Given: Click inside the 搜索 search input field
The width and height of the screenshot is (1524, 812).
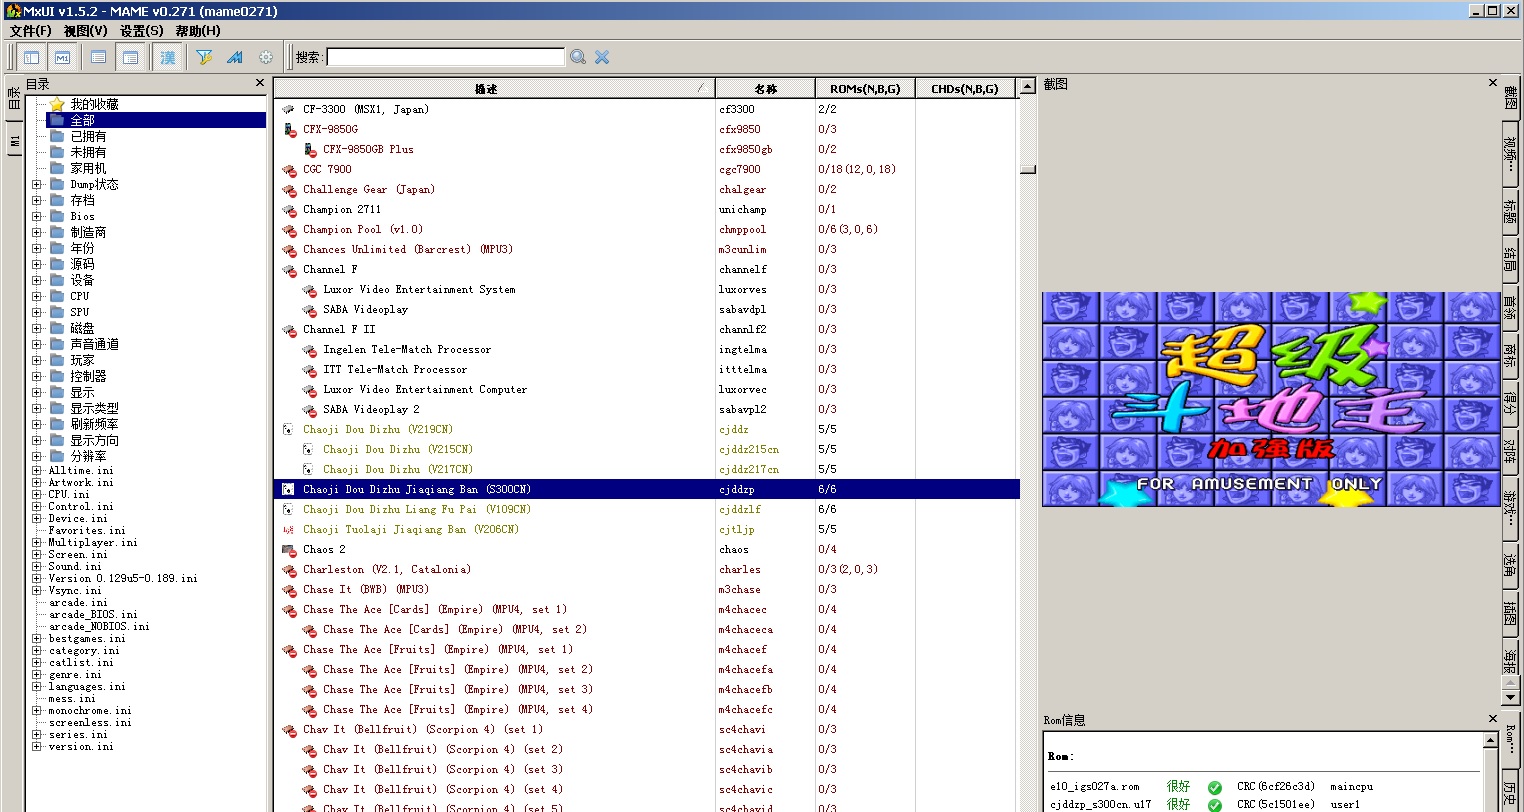Looking at the screenshot, I should [446, 57].
